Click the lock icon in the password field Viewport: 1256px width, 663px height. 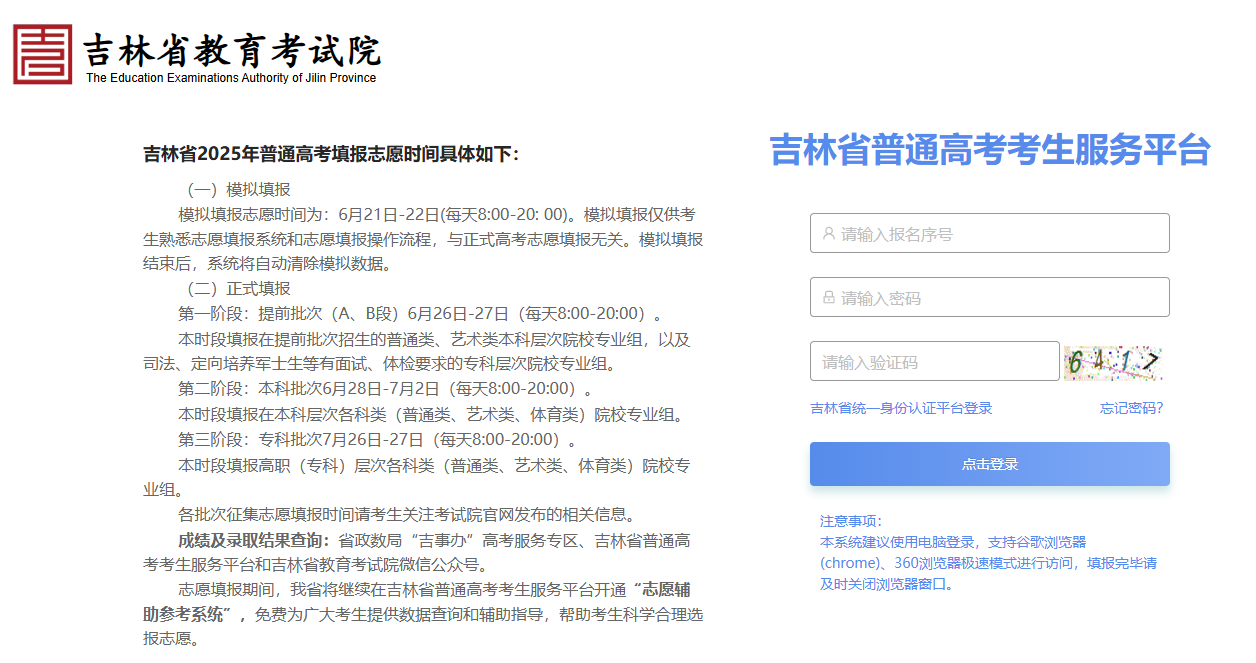tap(828, 298)
